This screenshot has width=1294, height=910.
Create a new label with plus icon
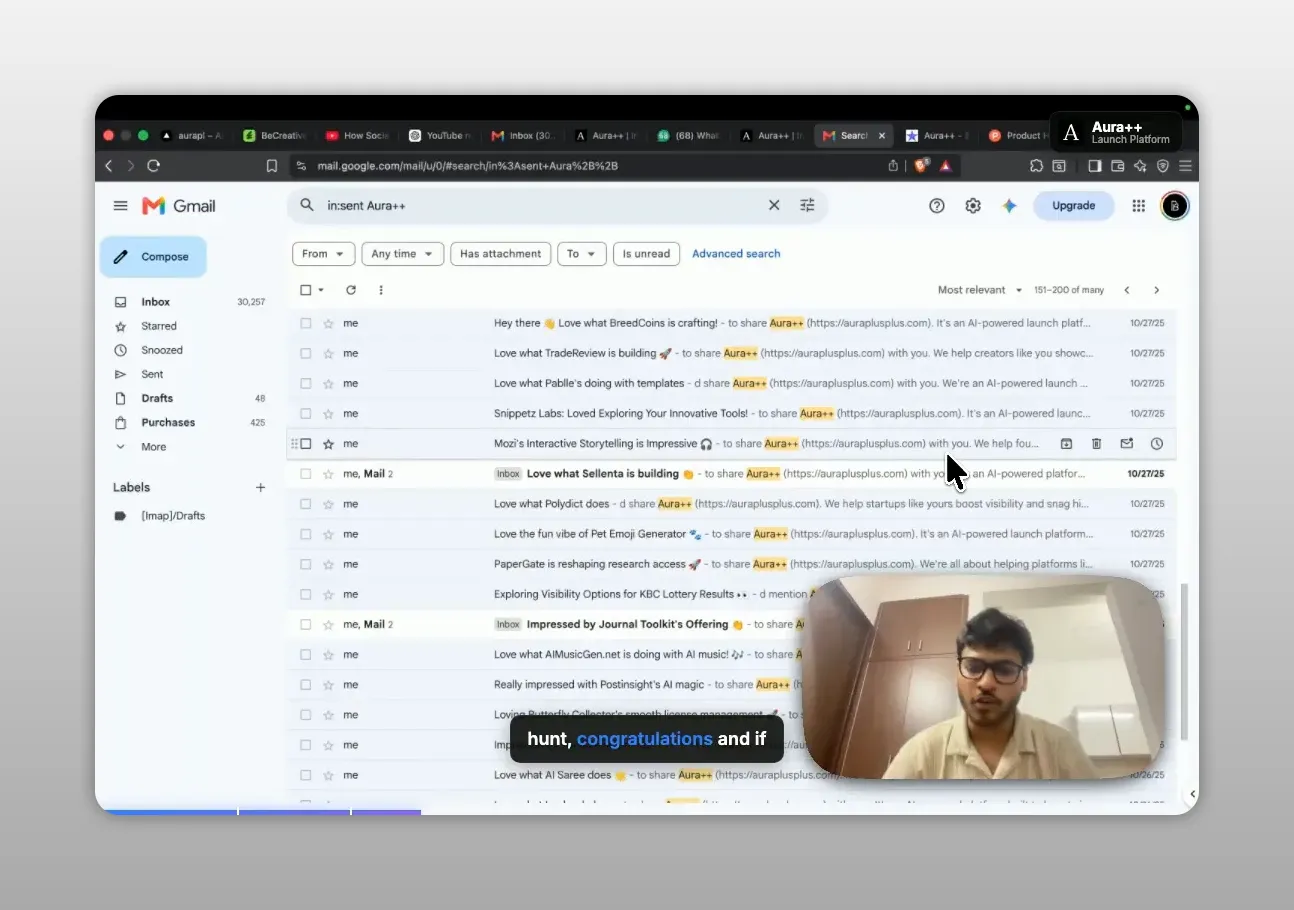261,488
